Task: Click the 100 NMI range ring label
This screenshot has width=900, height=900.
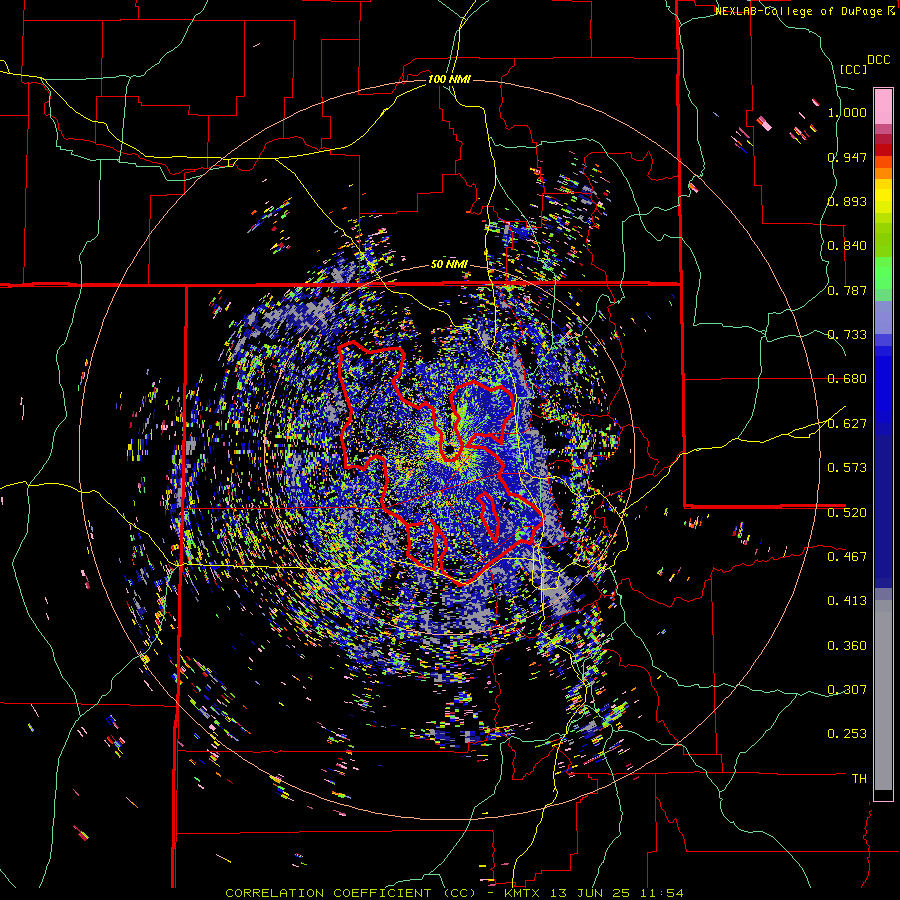Action: point(449,79)
